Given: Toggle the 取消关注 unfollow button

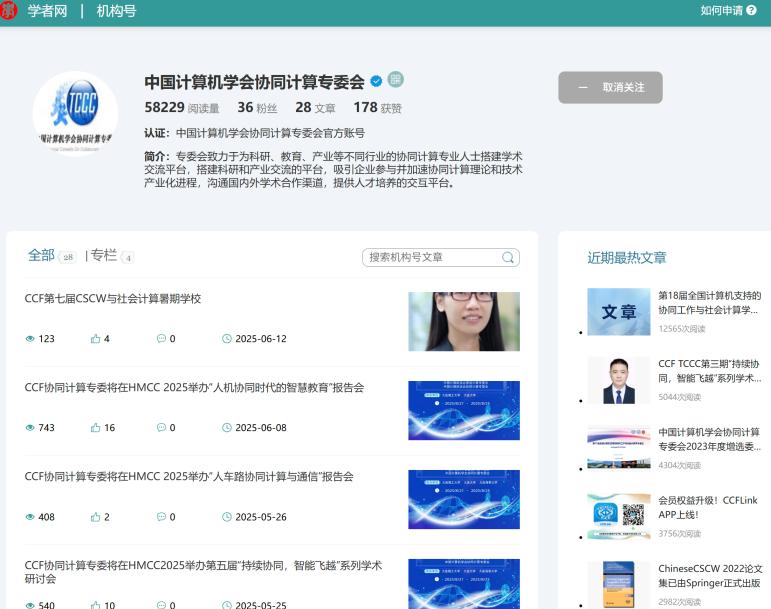Looking at the screenshot, I should tap(610, 87).
